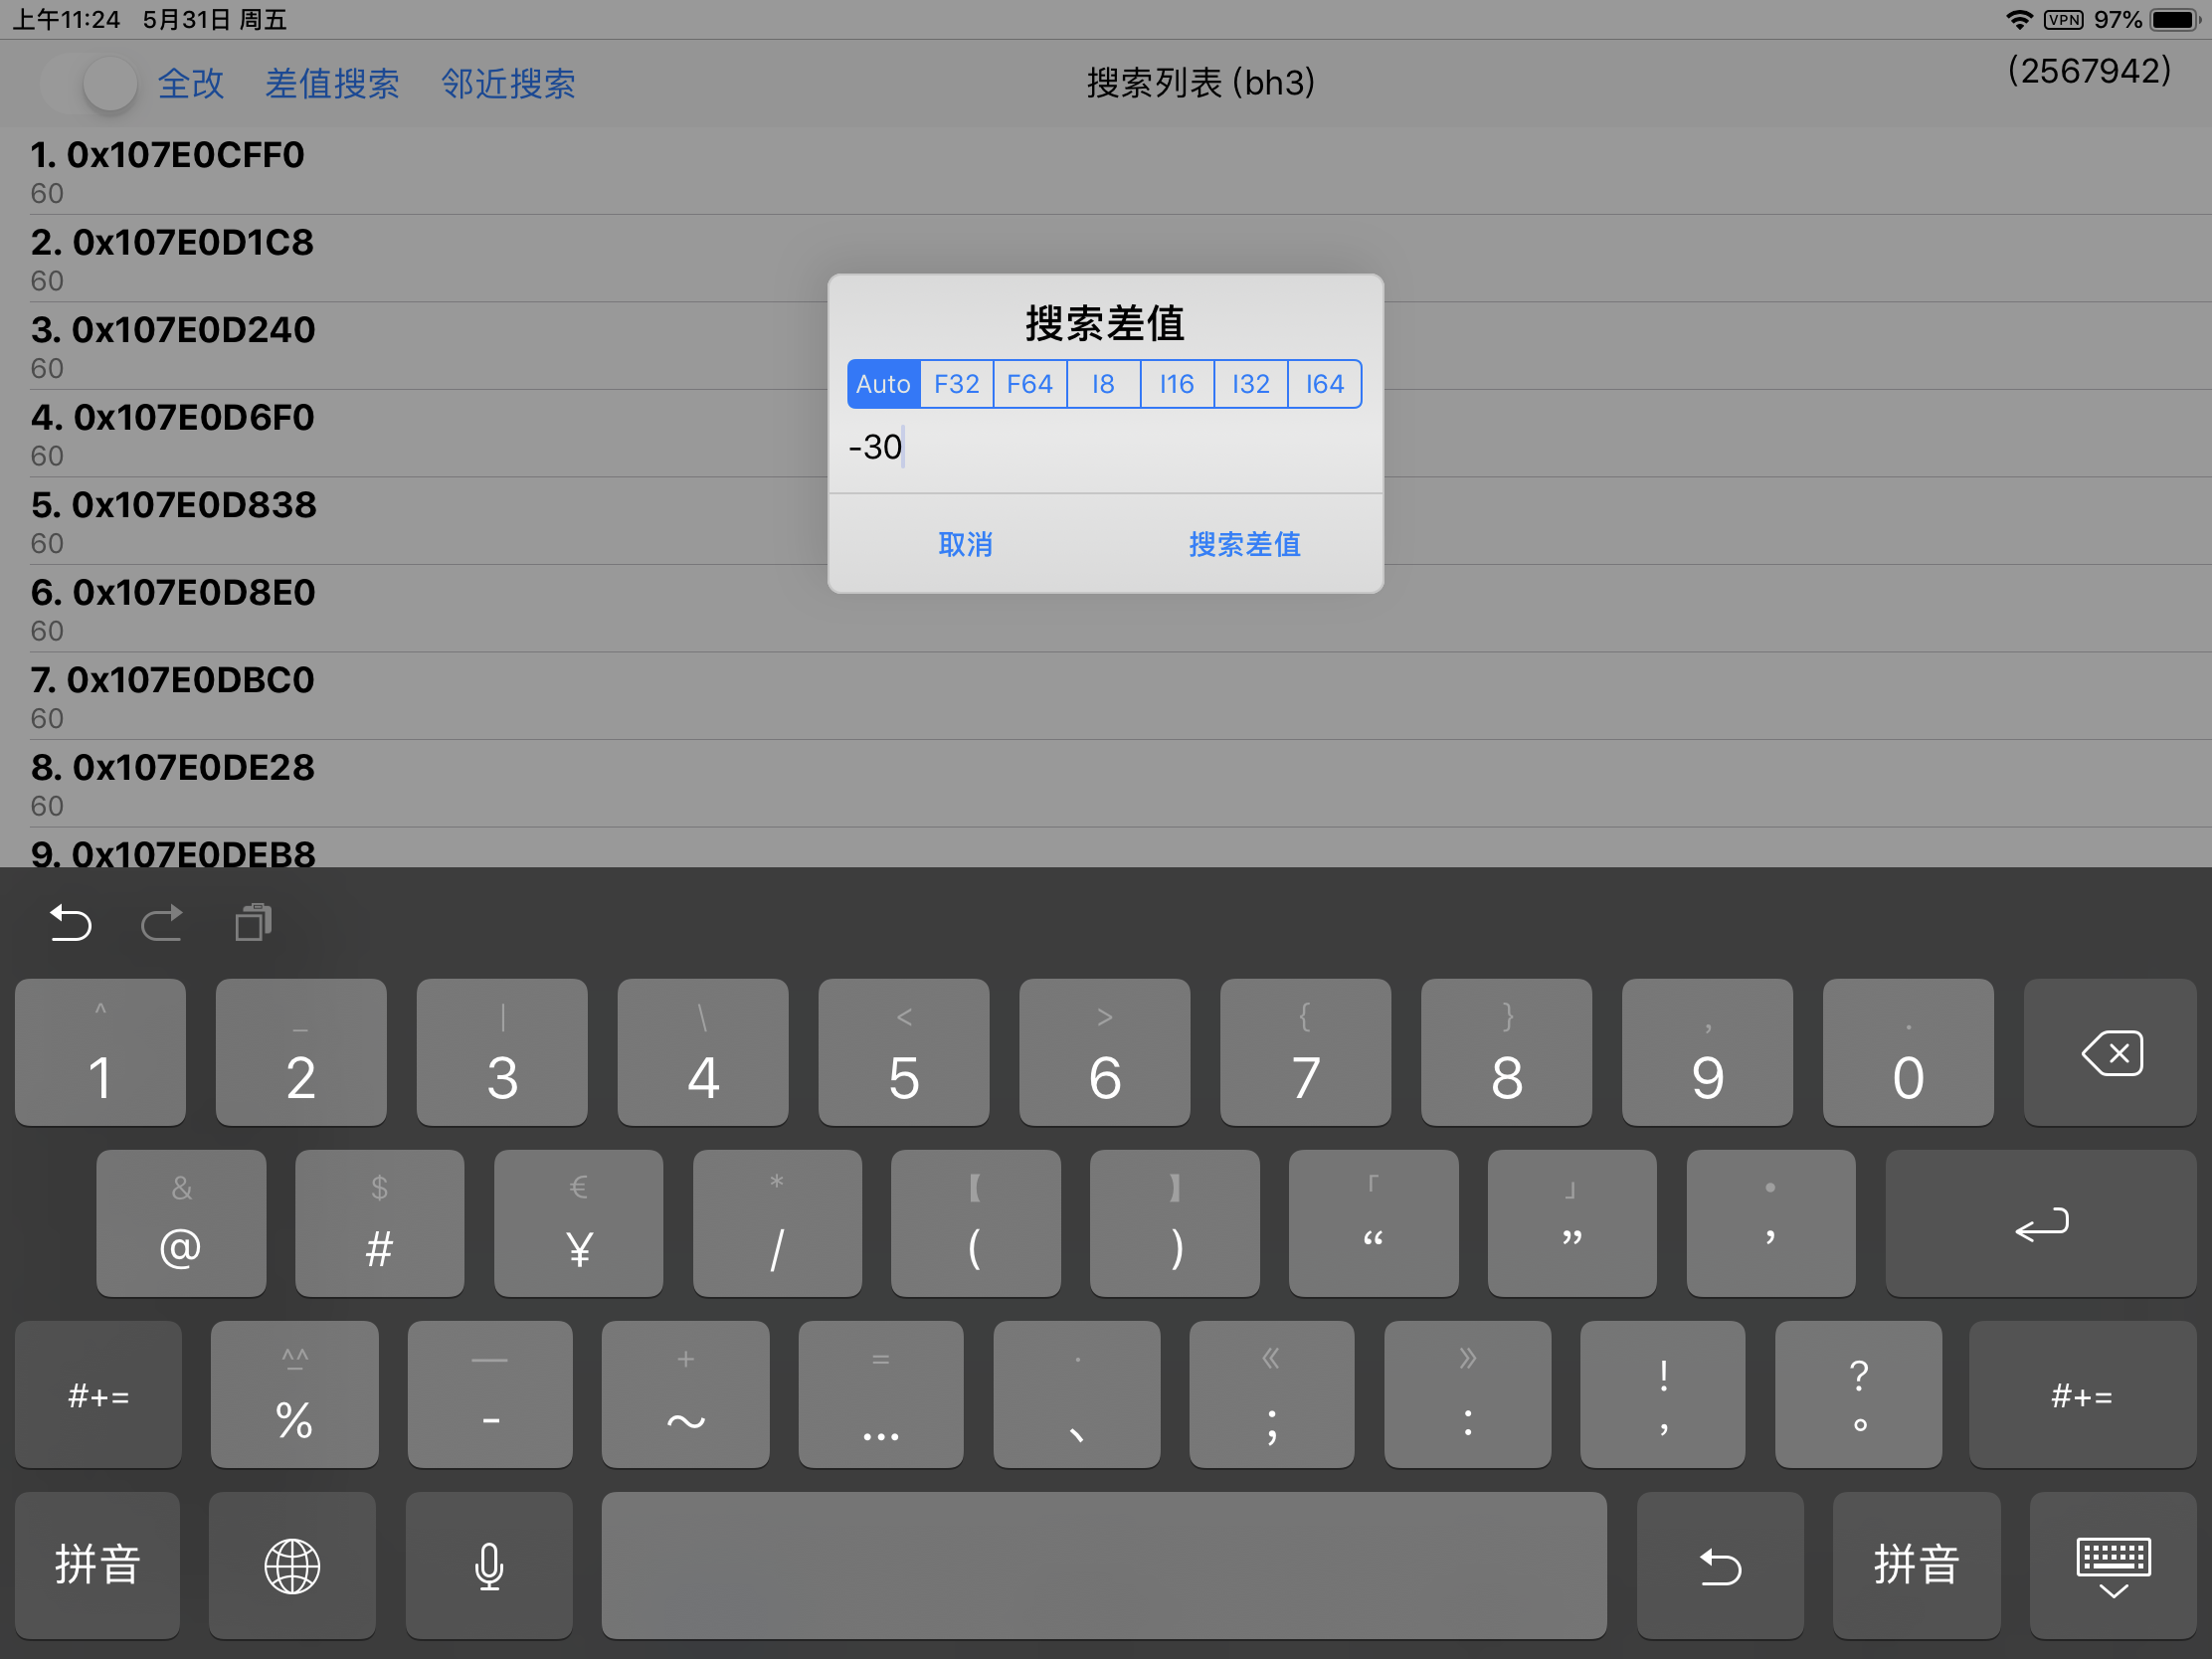This screenshot has height=1659, width=2212.
Task: Tap the globe language switch key
Action: (x=292, y=1565)
